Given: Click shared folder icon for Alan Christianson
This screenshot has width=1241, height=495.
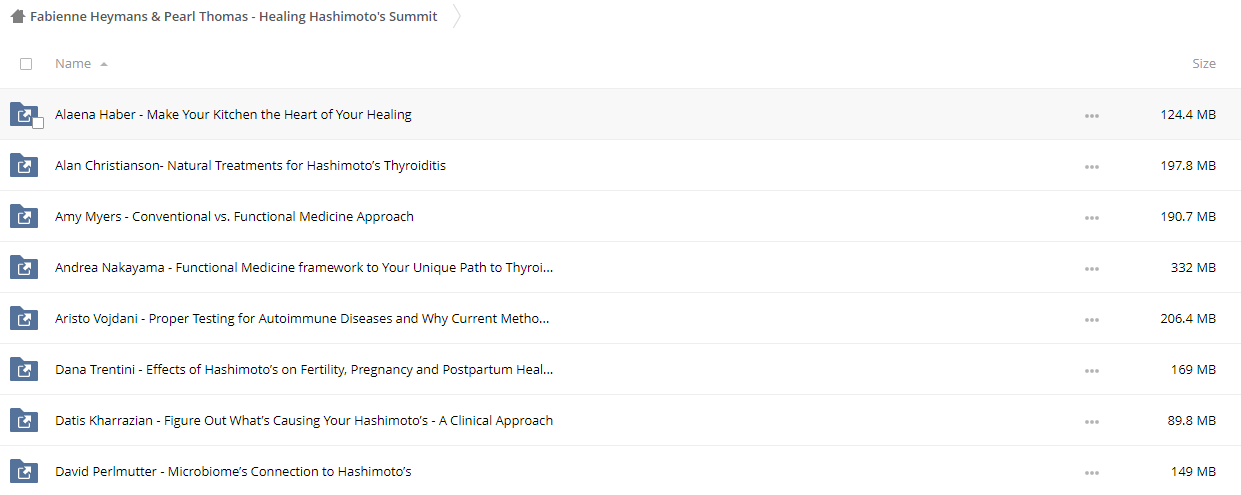Looking at the screenshot, I should point(23,165).
